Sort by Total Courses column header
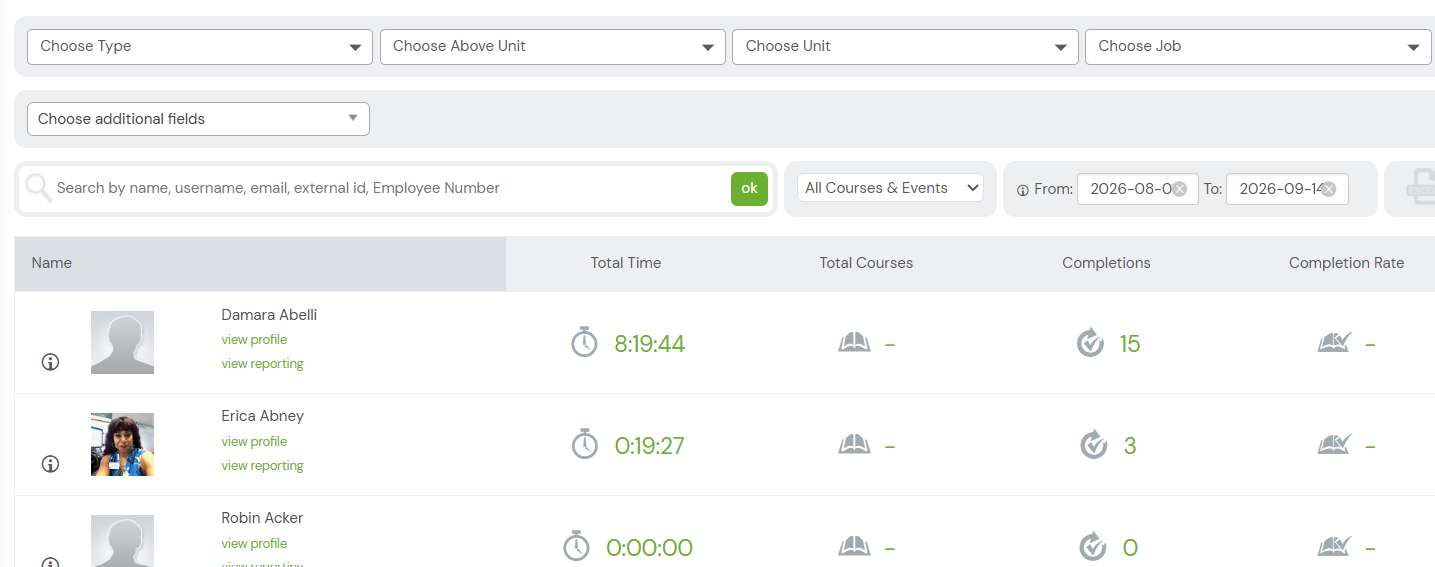This screenshot has width=1435, height=567. pos(866,263)
